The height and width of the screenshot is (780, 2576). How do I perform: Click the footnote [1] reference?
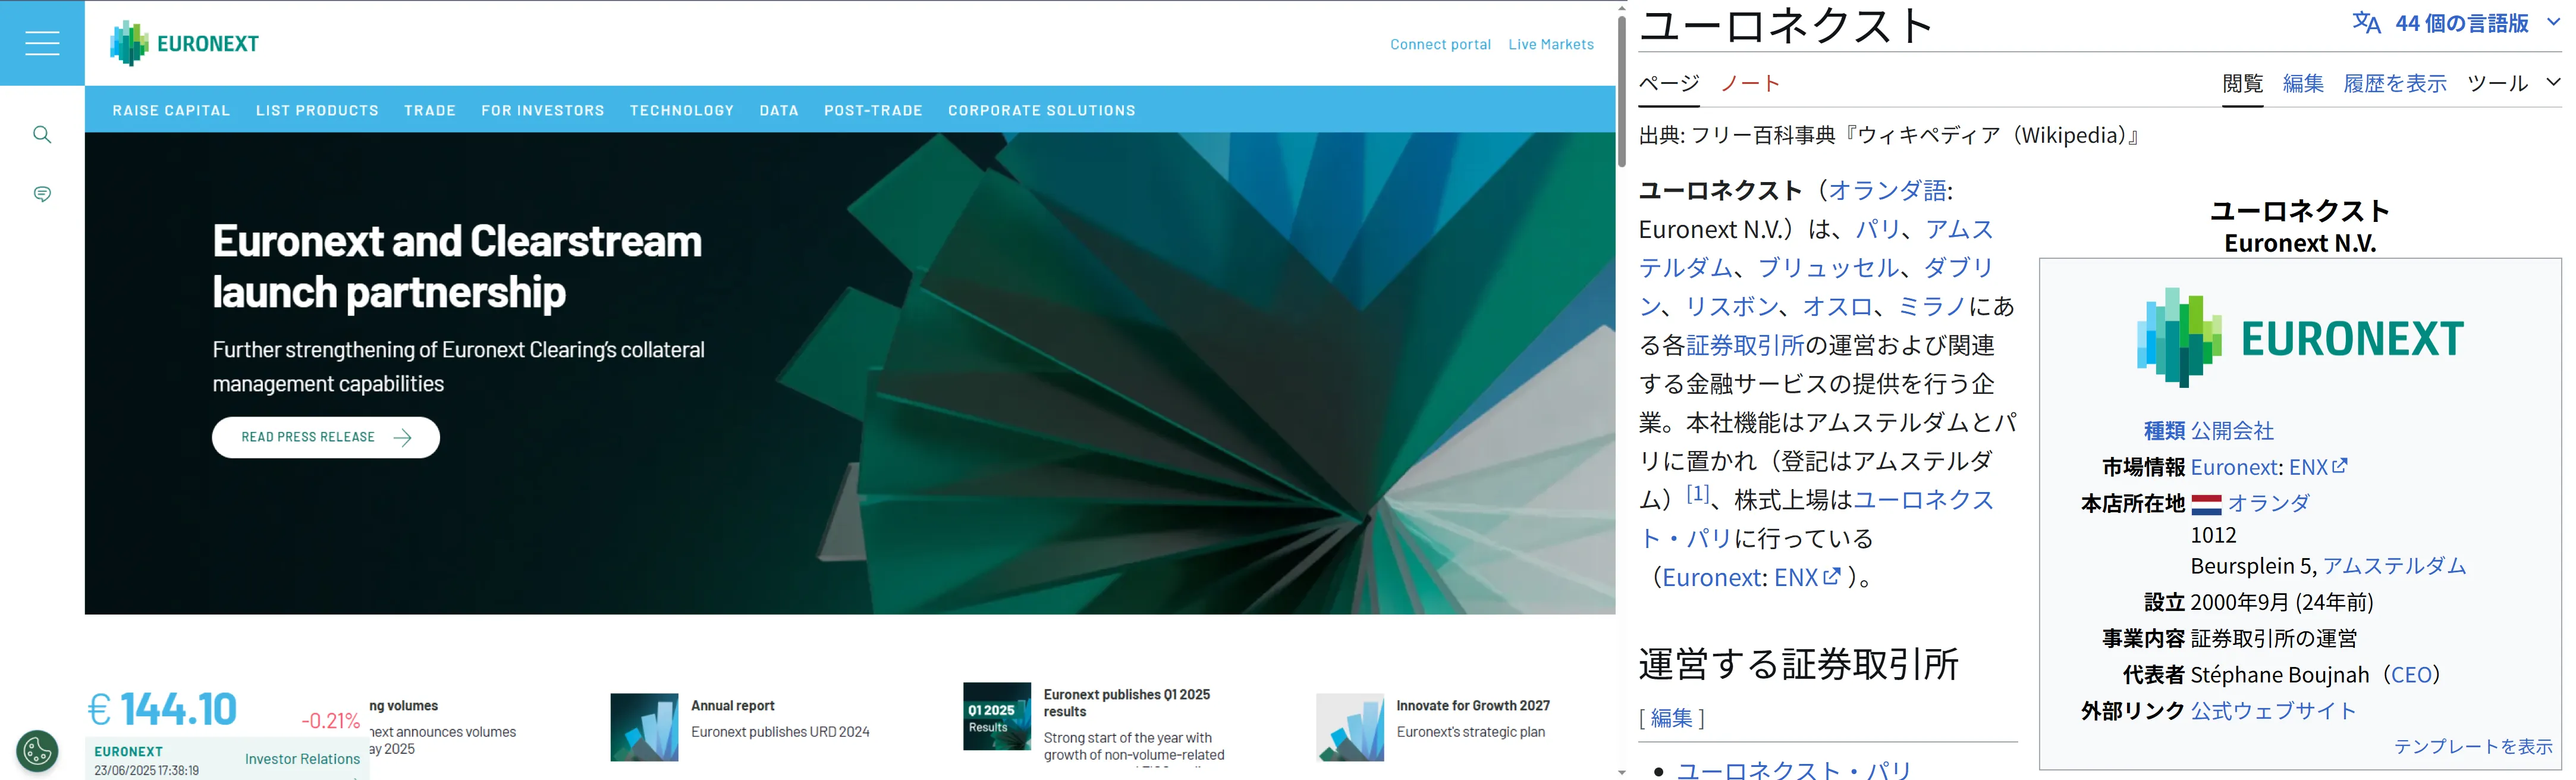pyautogui.click(x=1698, y=493)
